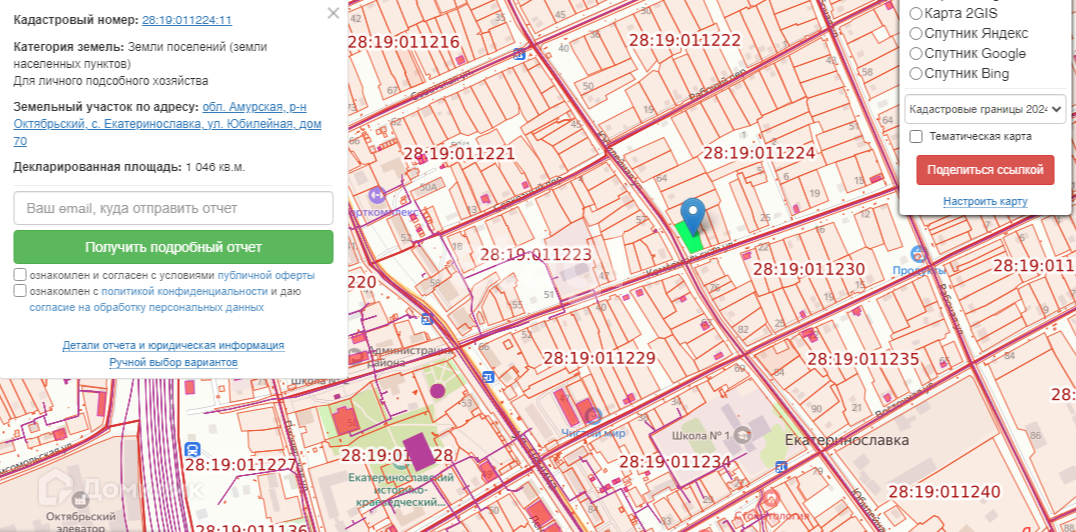Click the Школа № 1 map icon
1076x532 pixels.
tap(742, 435)
